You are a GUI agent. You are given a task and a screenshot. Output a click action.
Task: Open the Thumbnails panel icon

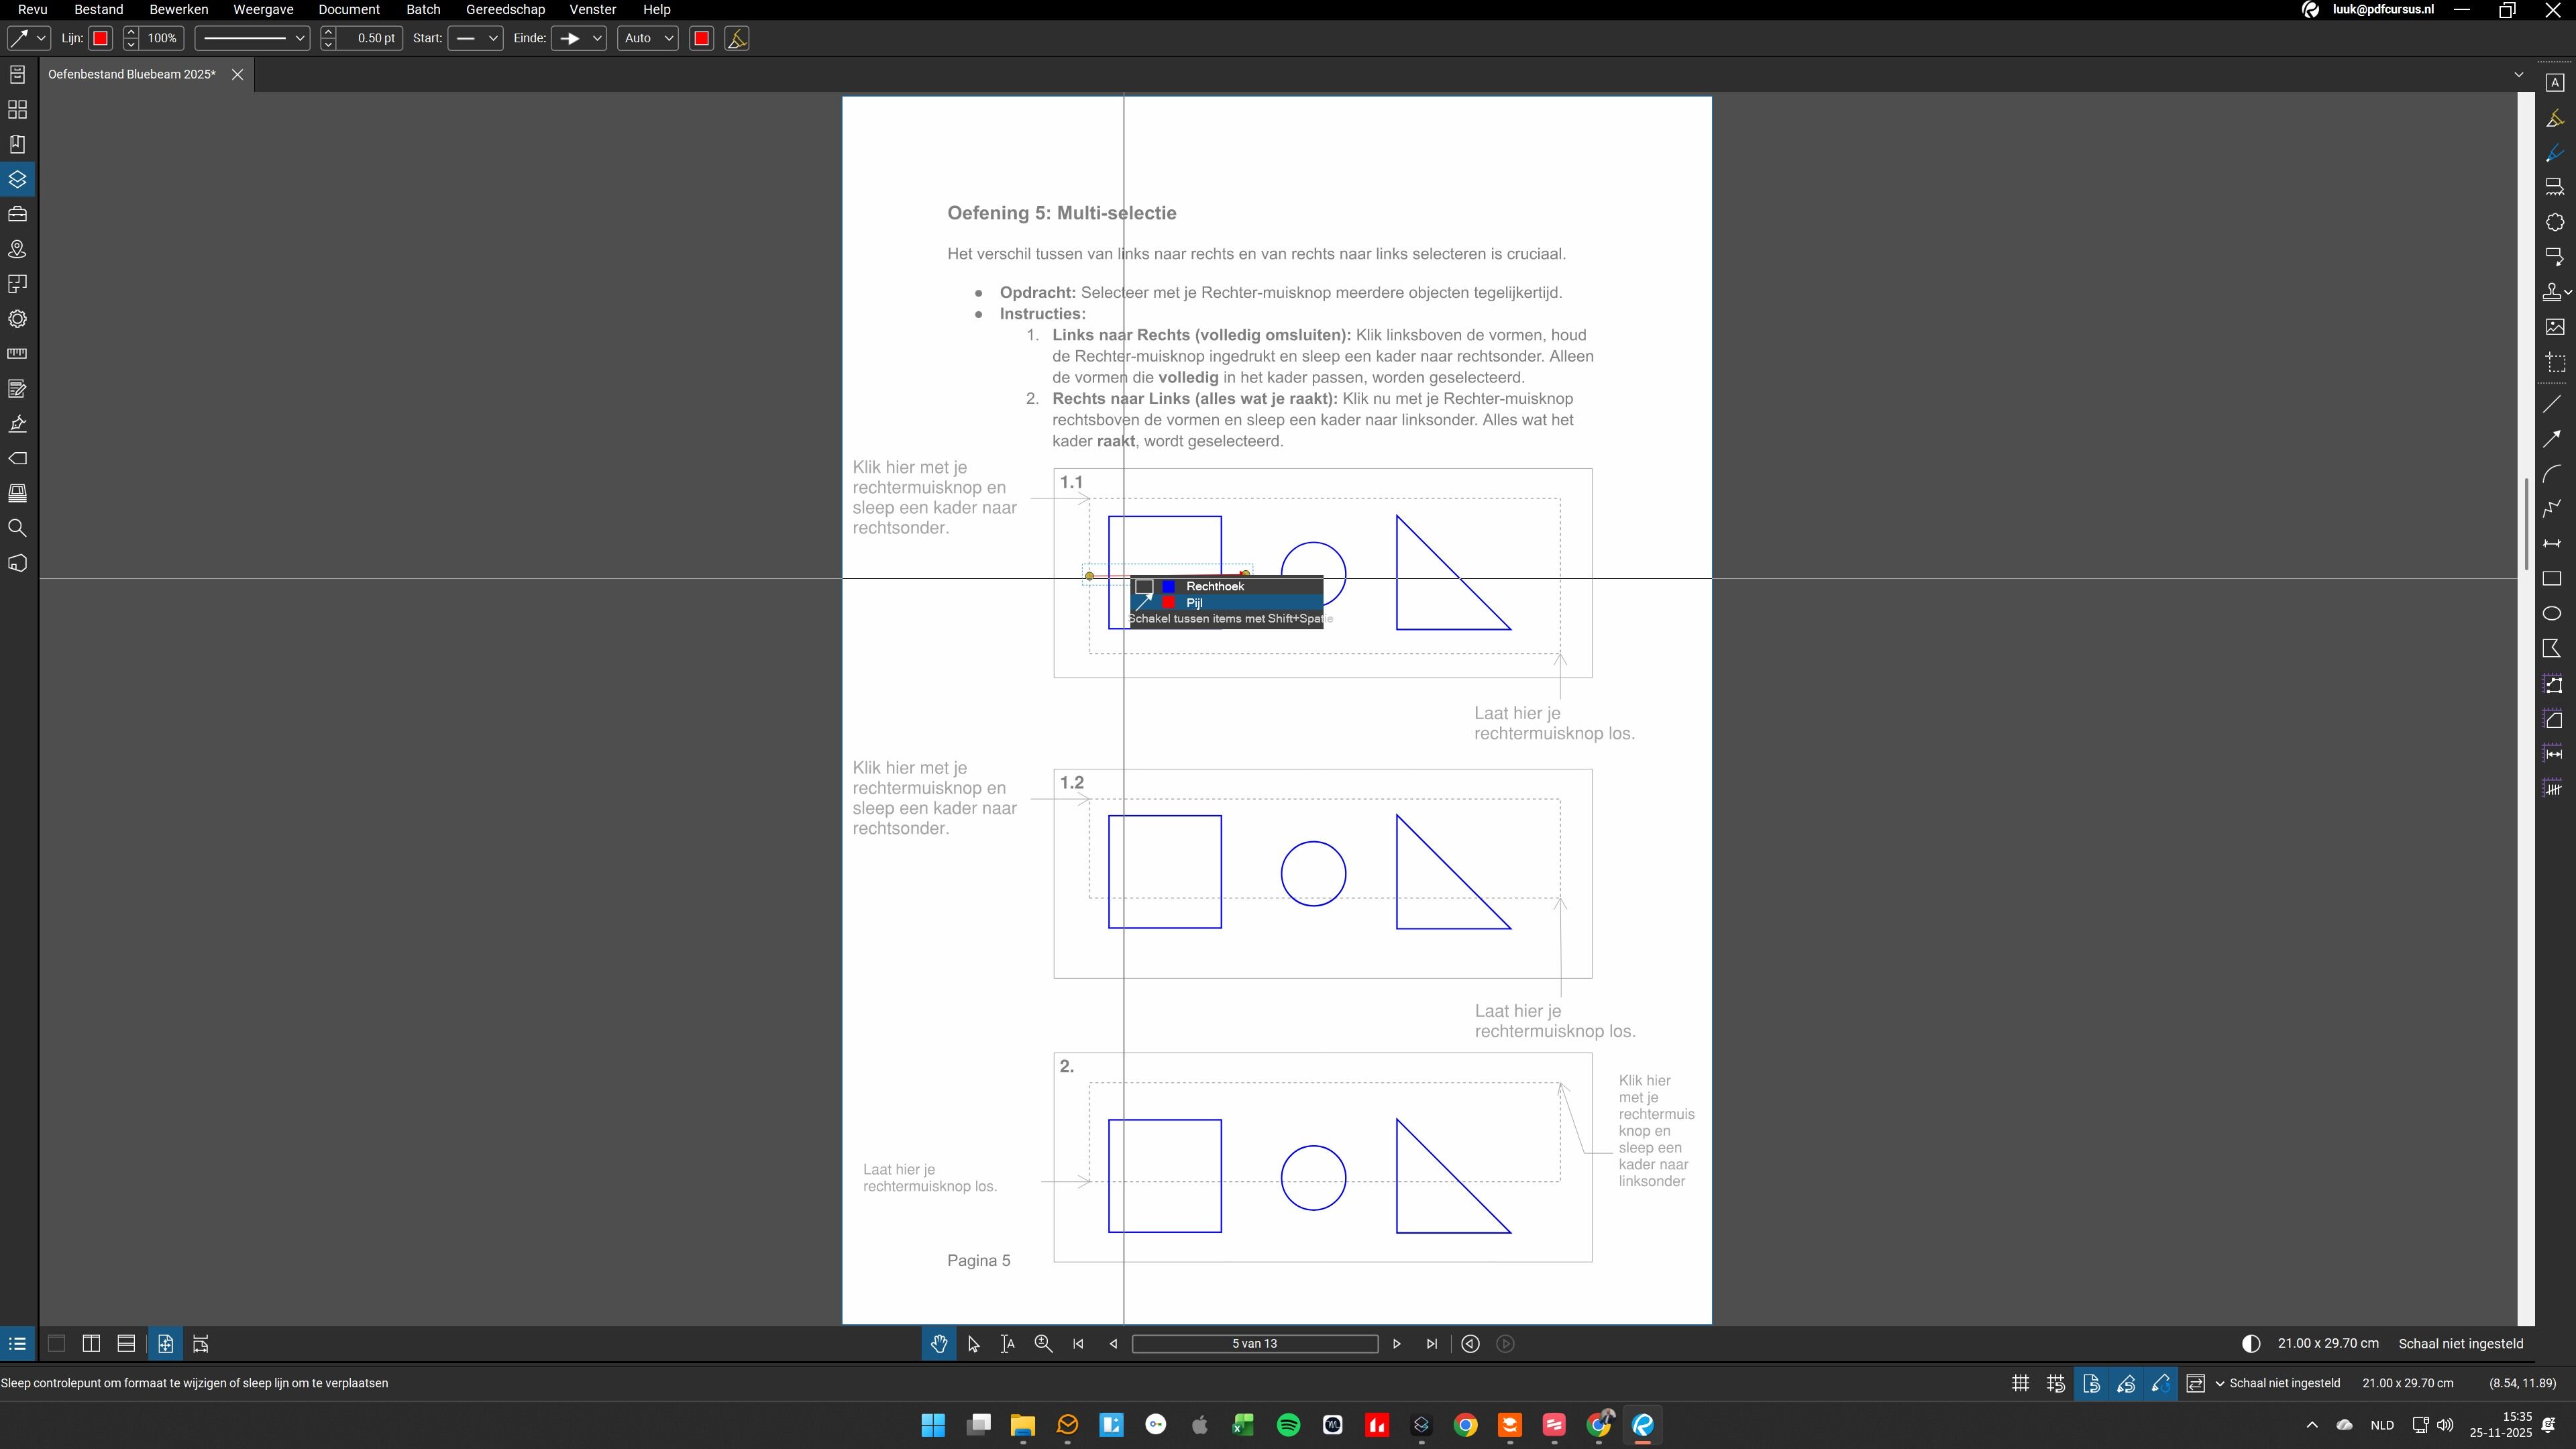tap(17, 110)
